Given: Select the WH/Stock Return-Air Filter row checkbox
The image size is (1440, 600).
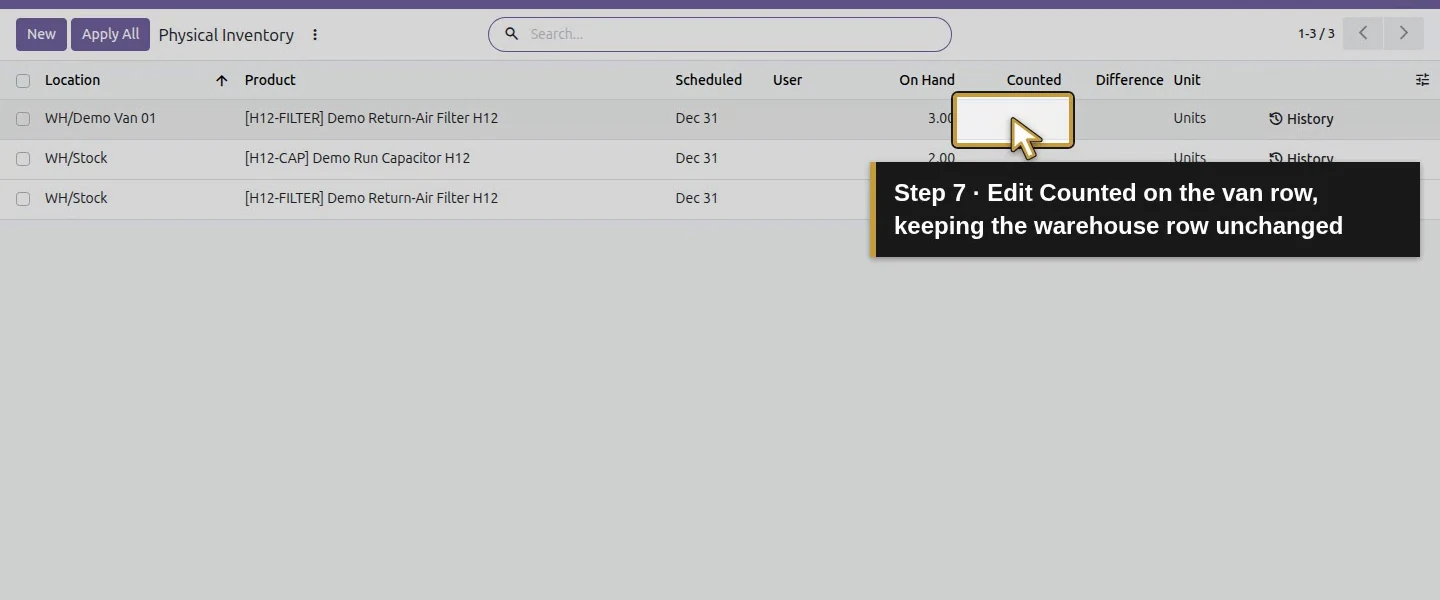Looking at the screenshot, I should click(x=23, y=199).
